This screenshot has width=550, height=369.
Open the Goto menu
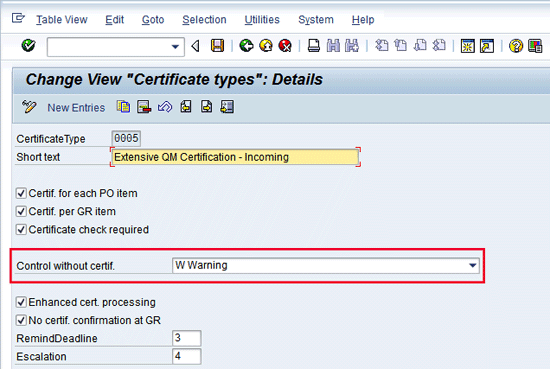153,20
